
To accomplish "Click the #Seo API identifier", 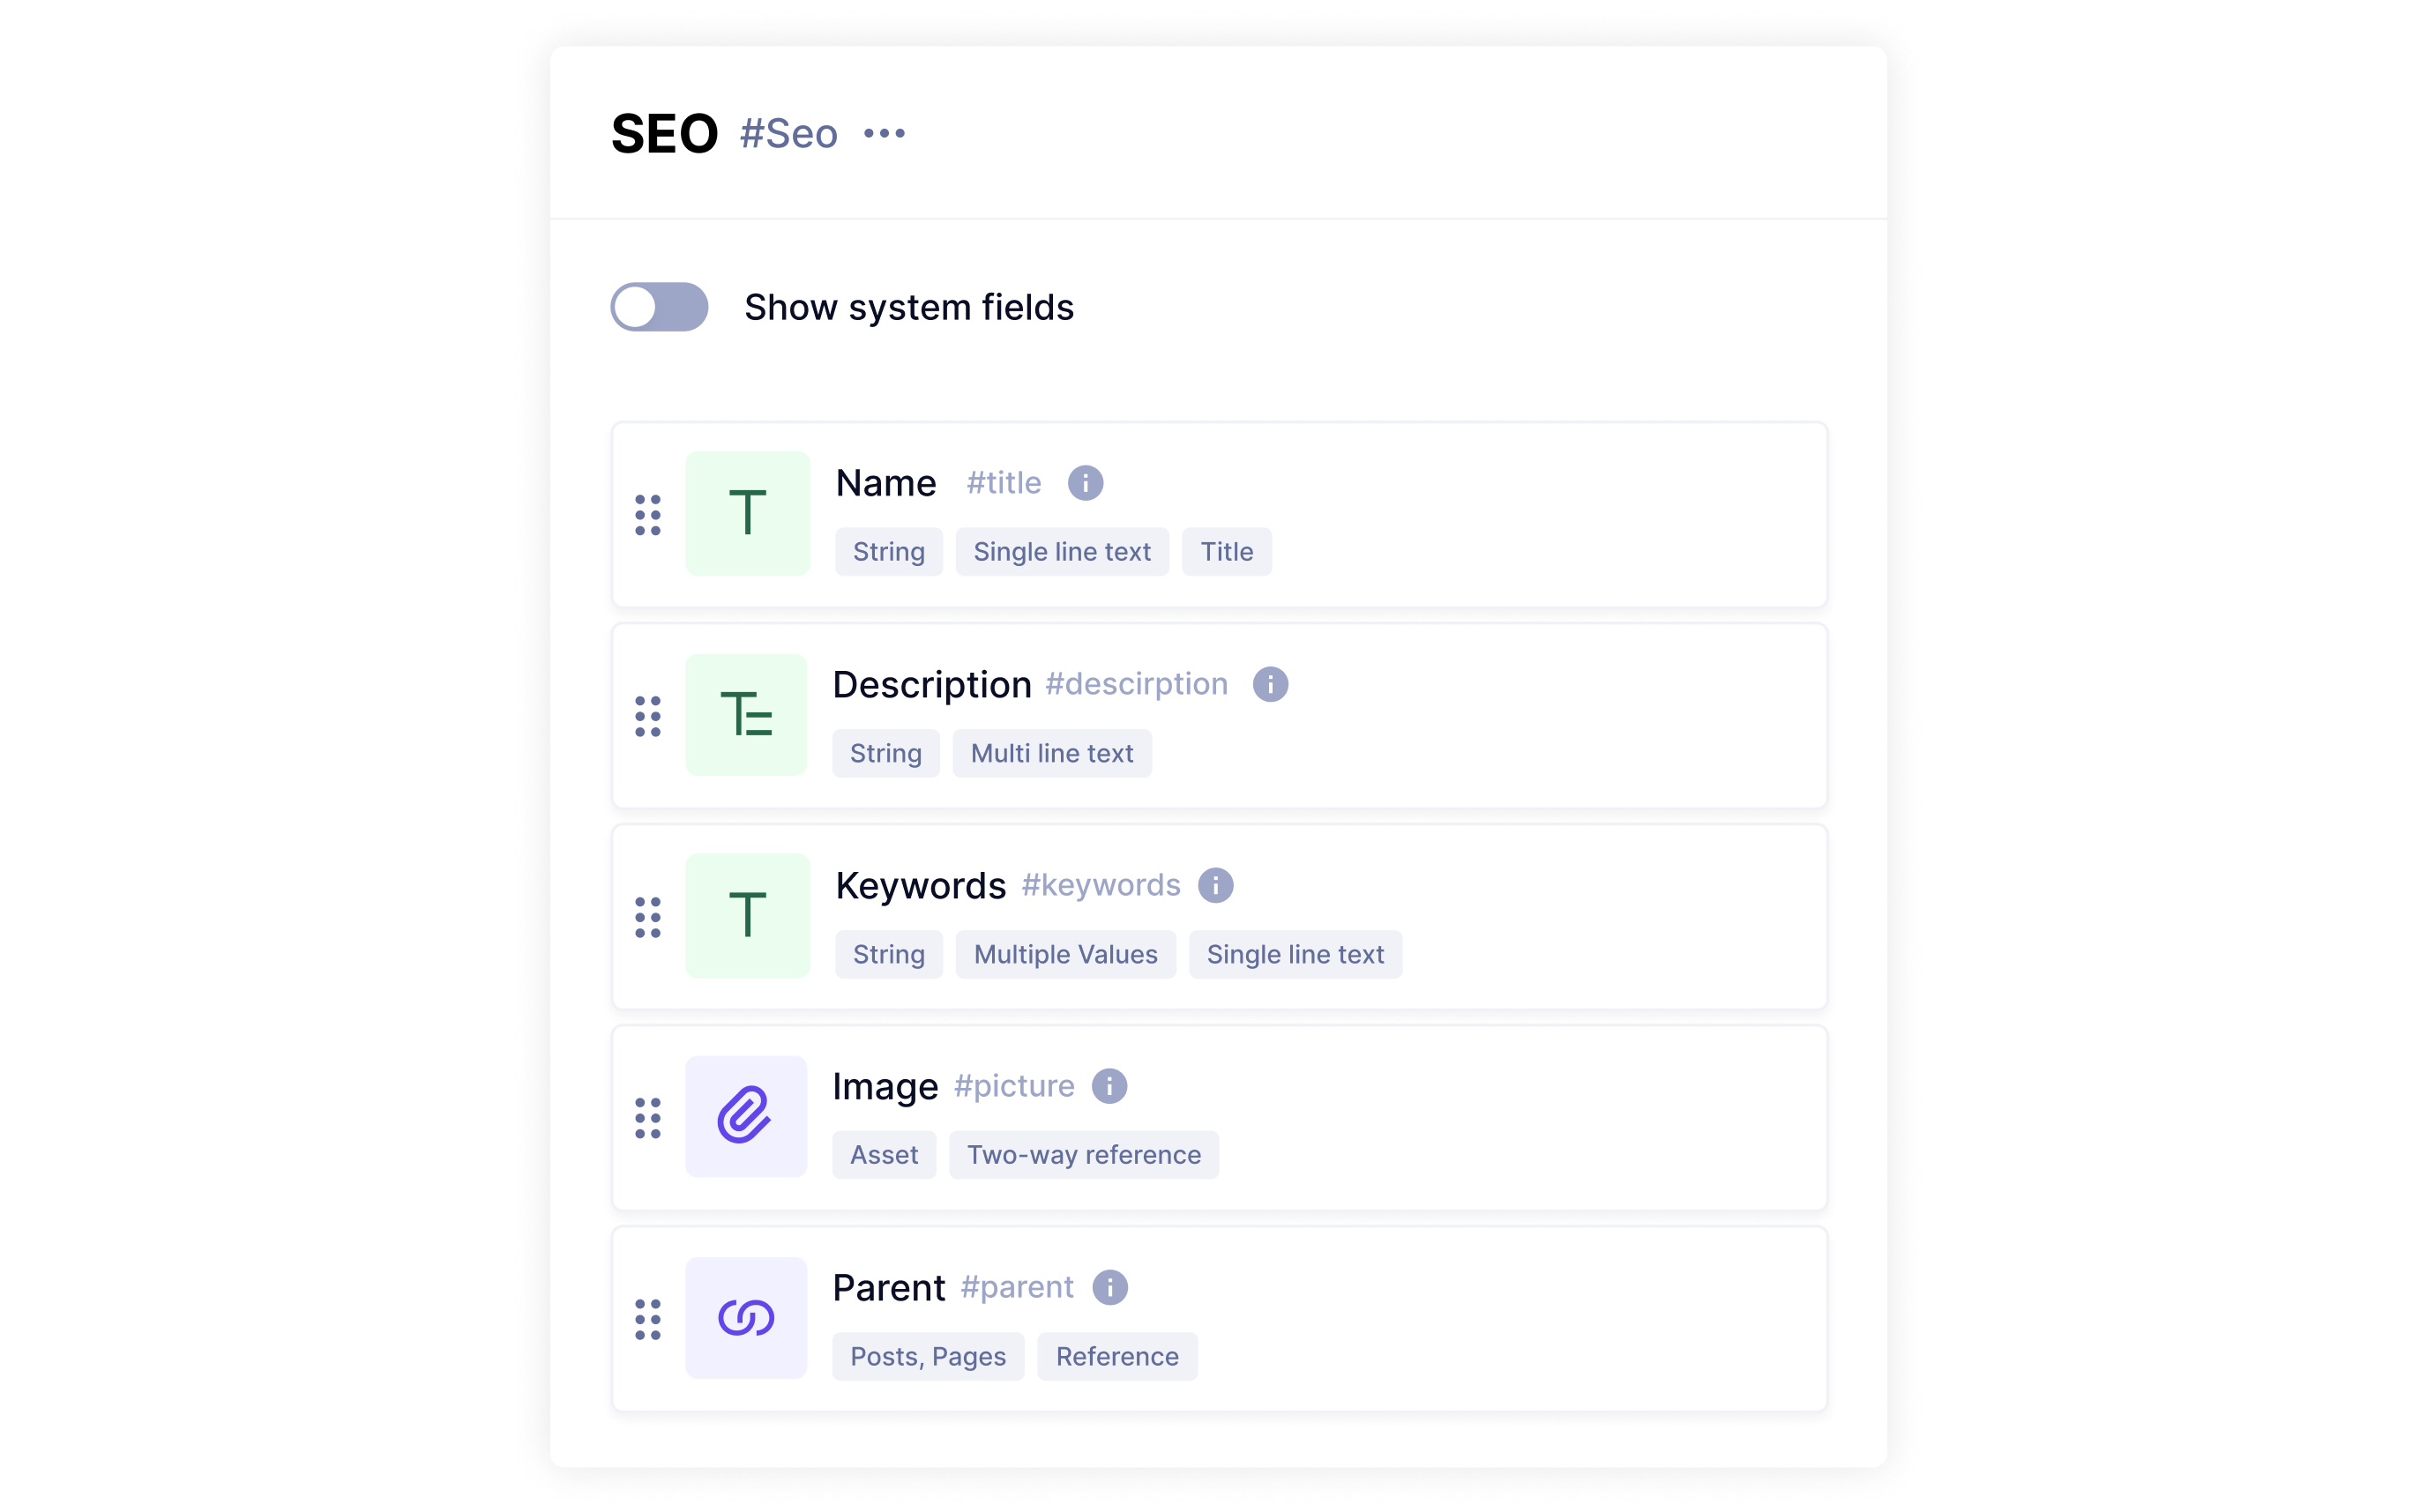I will point(788,134).
